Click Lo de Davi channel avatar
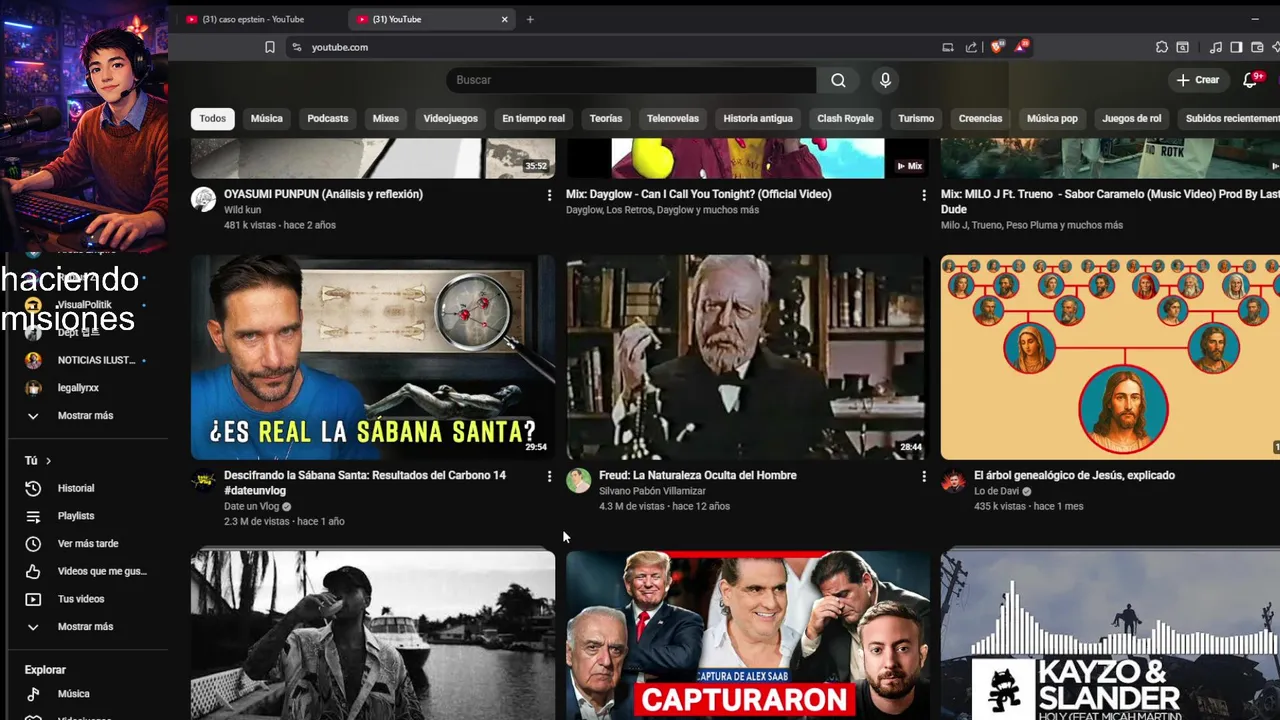This screenshot has height=720, width=1280. (953, 481)
